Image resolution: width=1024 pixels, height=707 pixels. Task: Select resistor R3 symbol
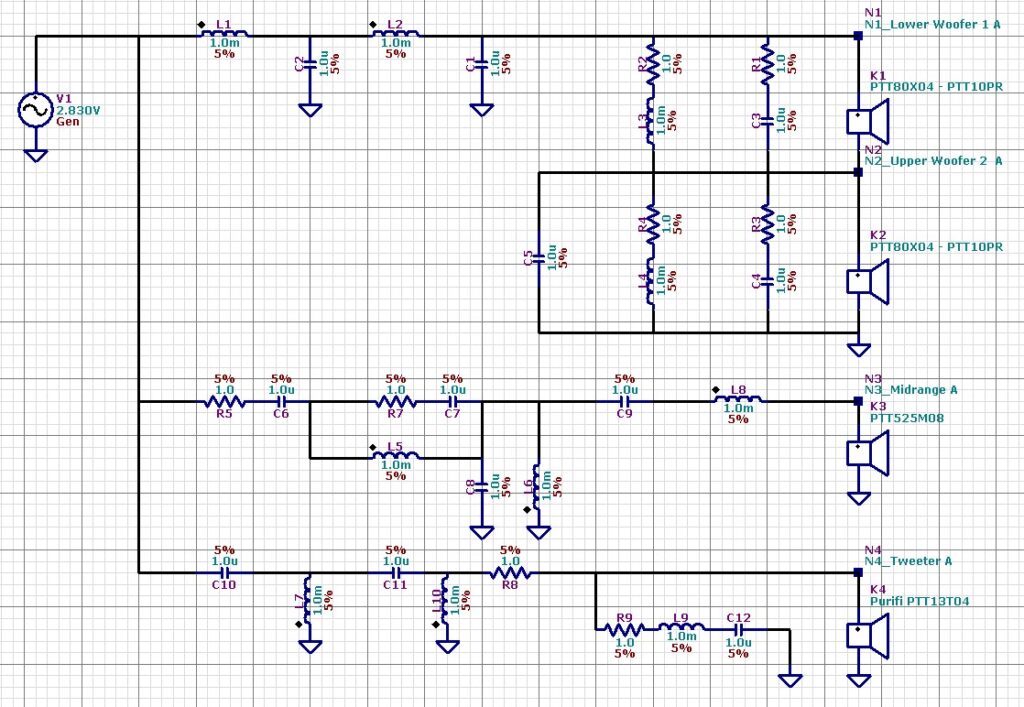click(x=767, y=225)
